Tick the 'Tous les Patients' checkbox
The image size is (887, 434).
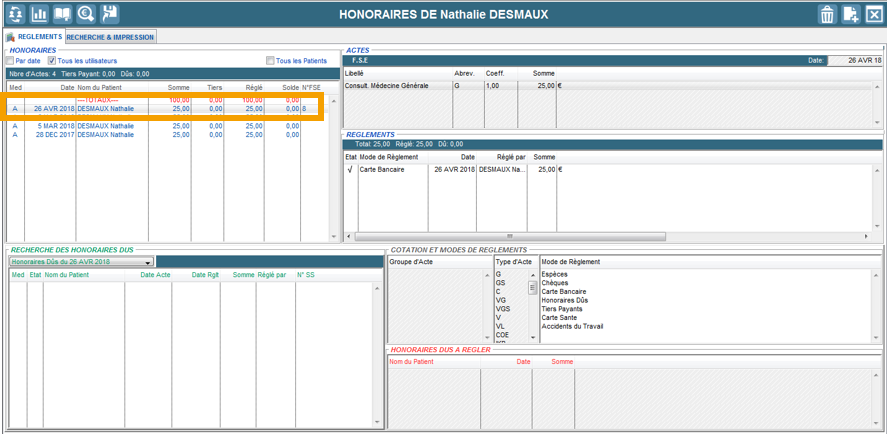tap(270, 61)
